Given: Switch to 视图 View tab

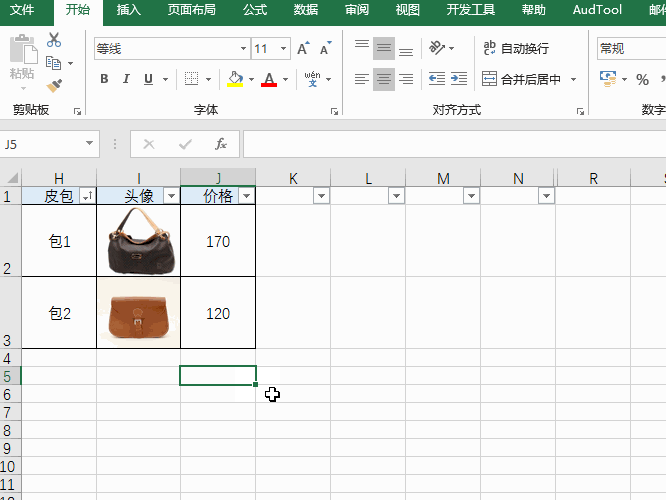Looking at the screenshot, I should pos(408,10).
